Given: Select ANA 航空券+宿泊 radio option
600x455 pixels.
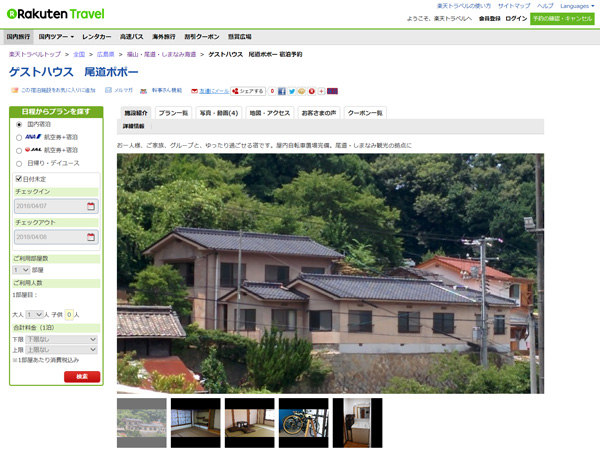Looking at the screenshot, I should 19,138.
